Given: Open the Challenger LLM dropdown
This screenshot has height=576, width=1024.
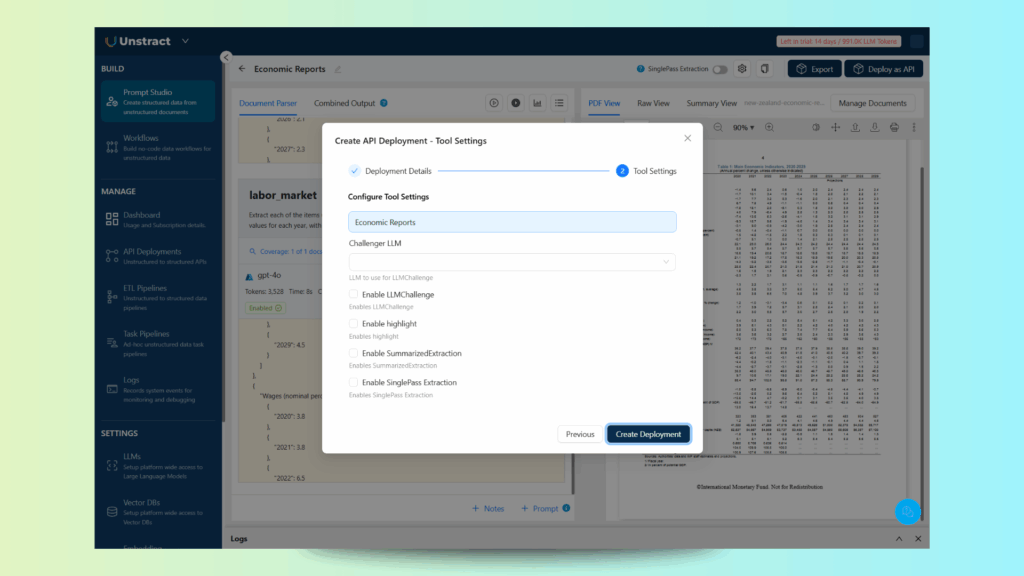Looking at the screenshot, I should coord(512,262).
